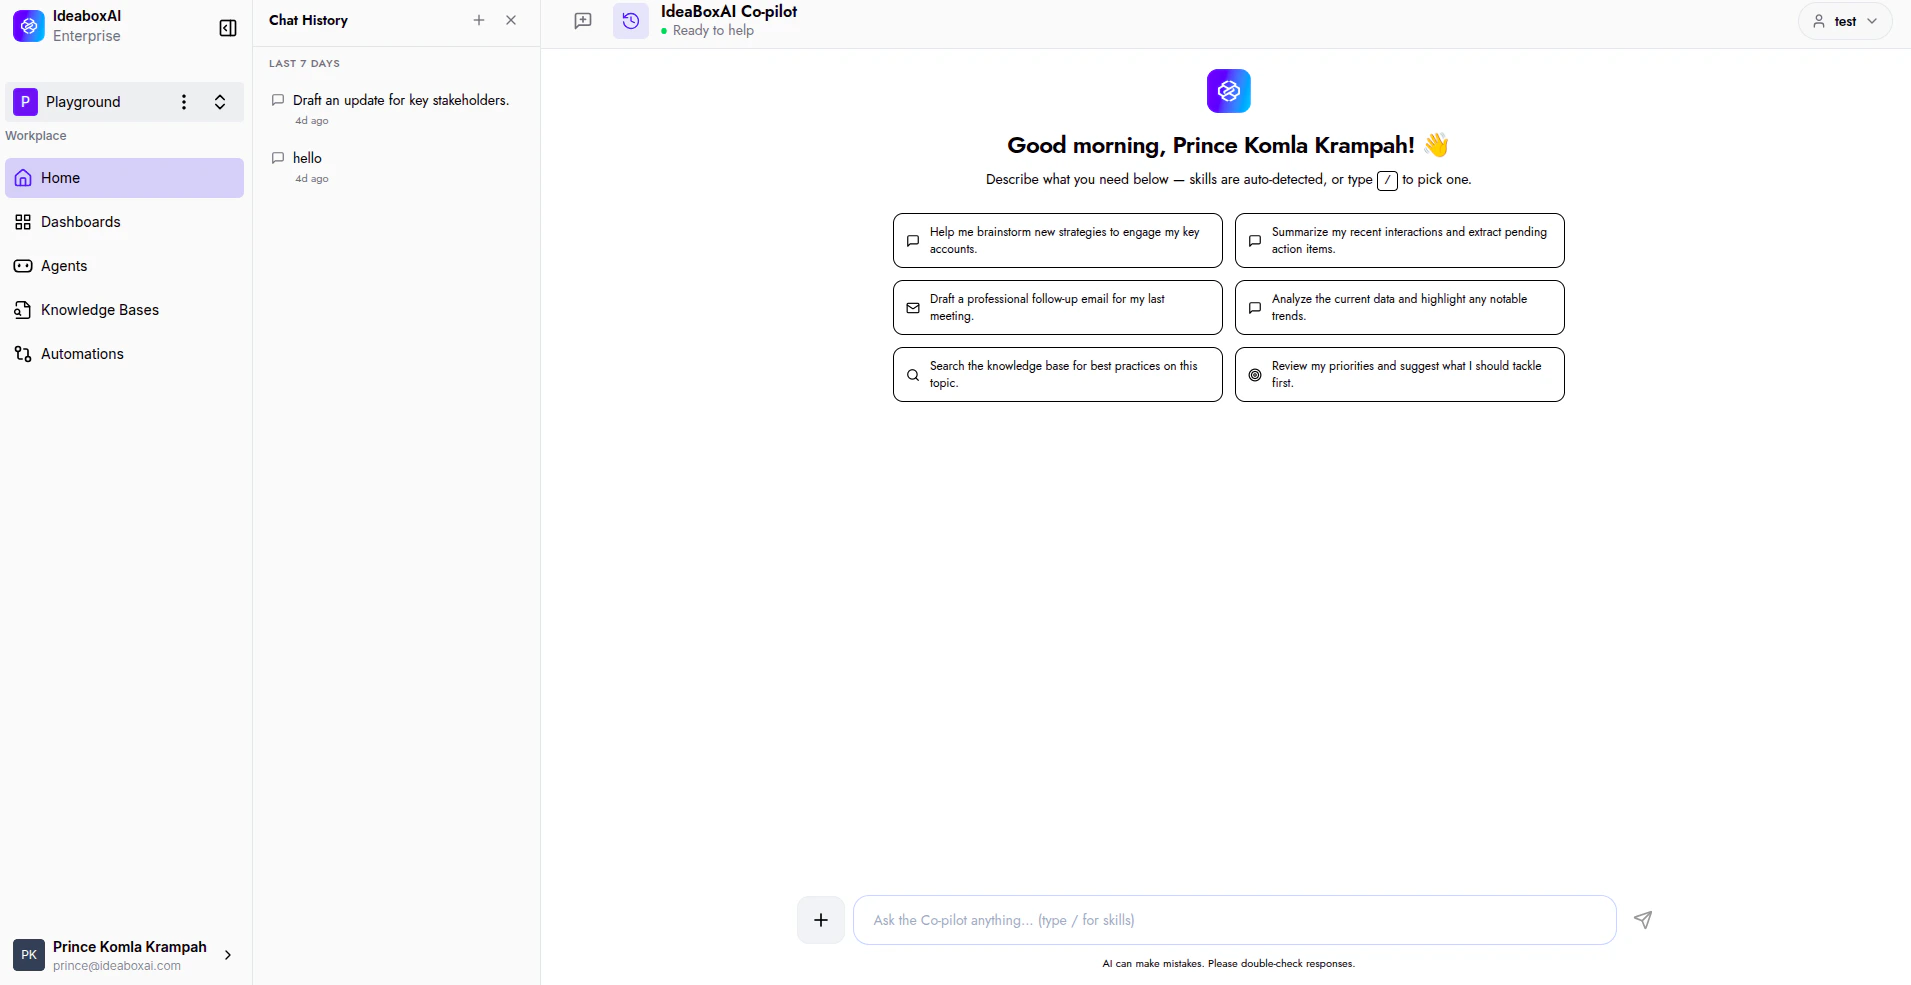The height and width of the screenshot is (985, 1911).
Task: Click the slash key hint in the subtitle
Action: coord(1387,181)
